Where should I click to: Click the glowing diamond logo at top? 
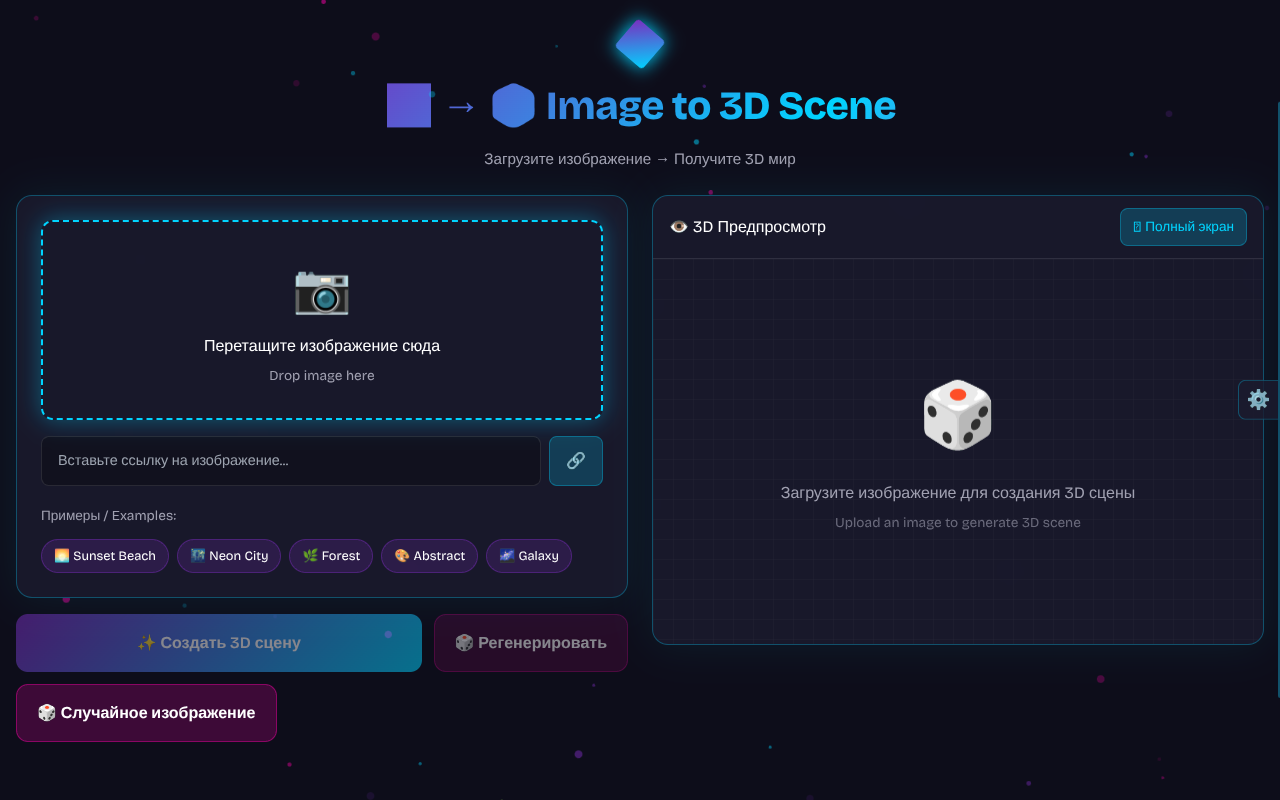(640, 44)
